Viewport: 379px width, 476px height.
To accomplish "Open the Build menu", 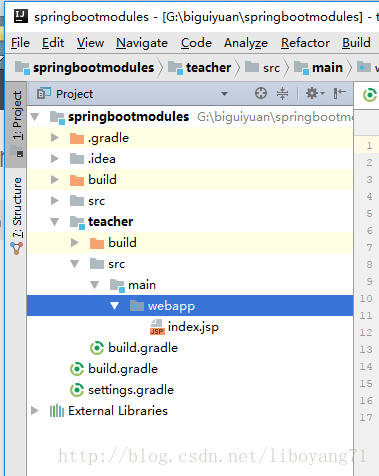I will click(x=356, y=43).
